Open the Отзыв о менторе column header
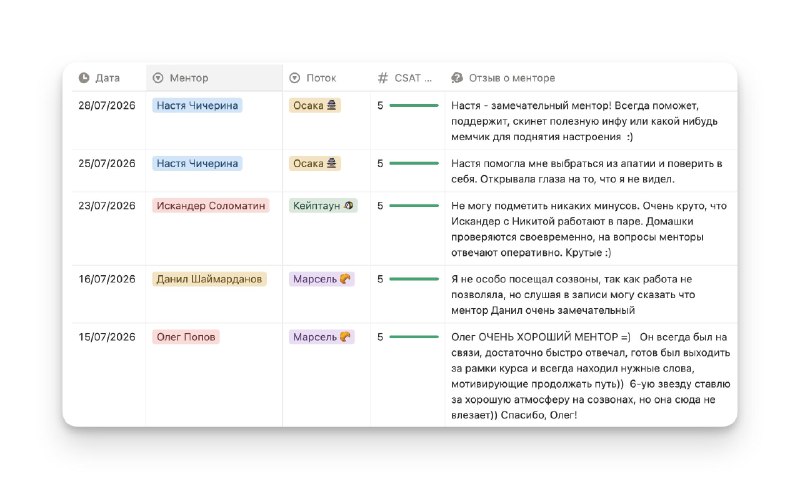The image size is (800, 489). (591, 78)
